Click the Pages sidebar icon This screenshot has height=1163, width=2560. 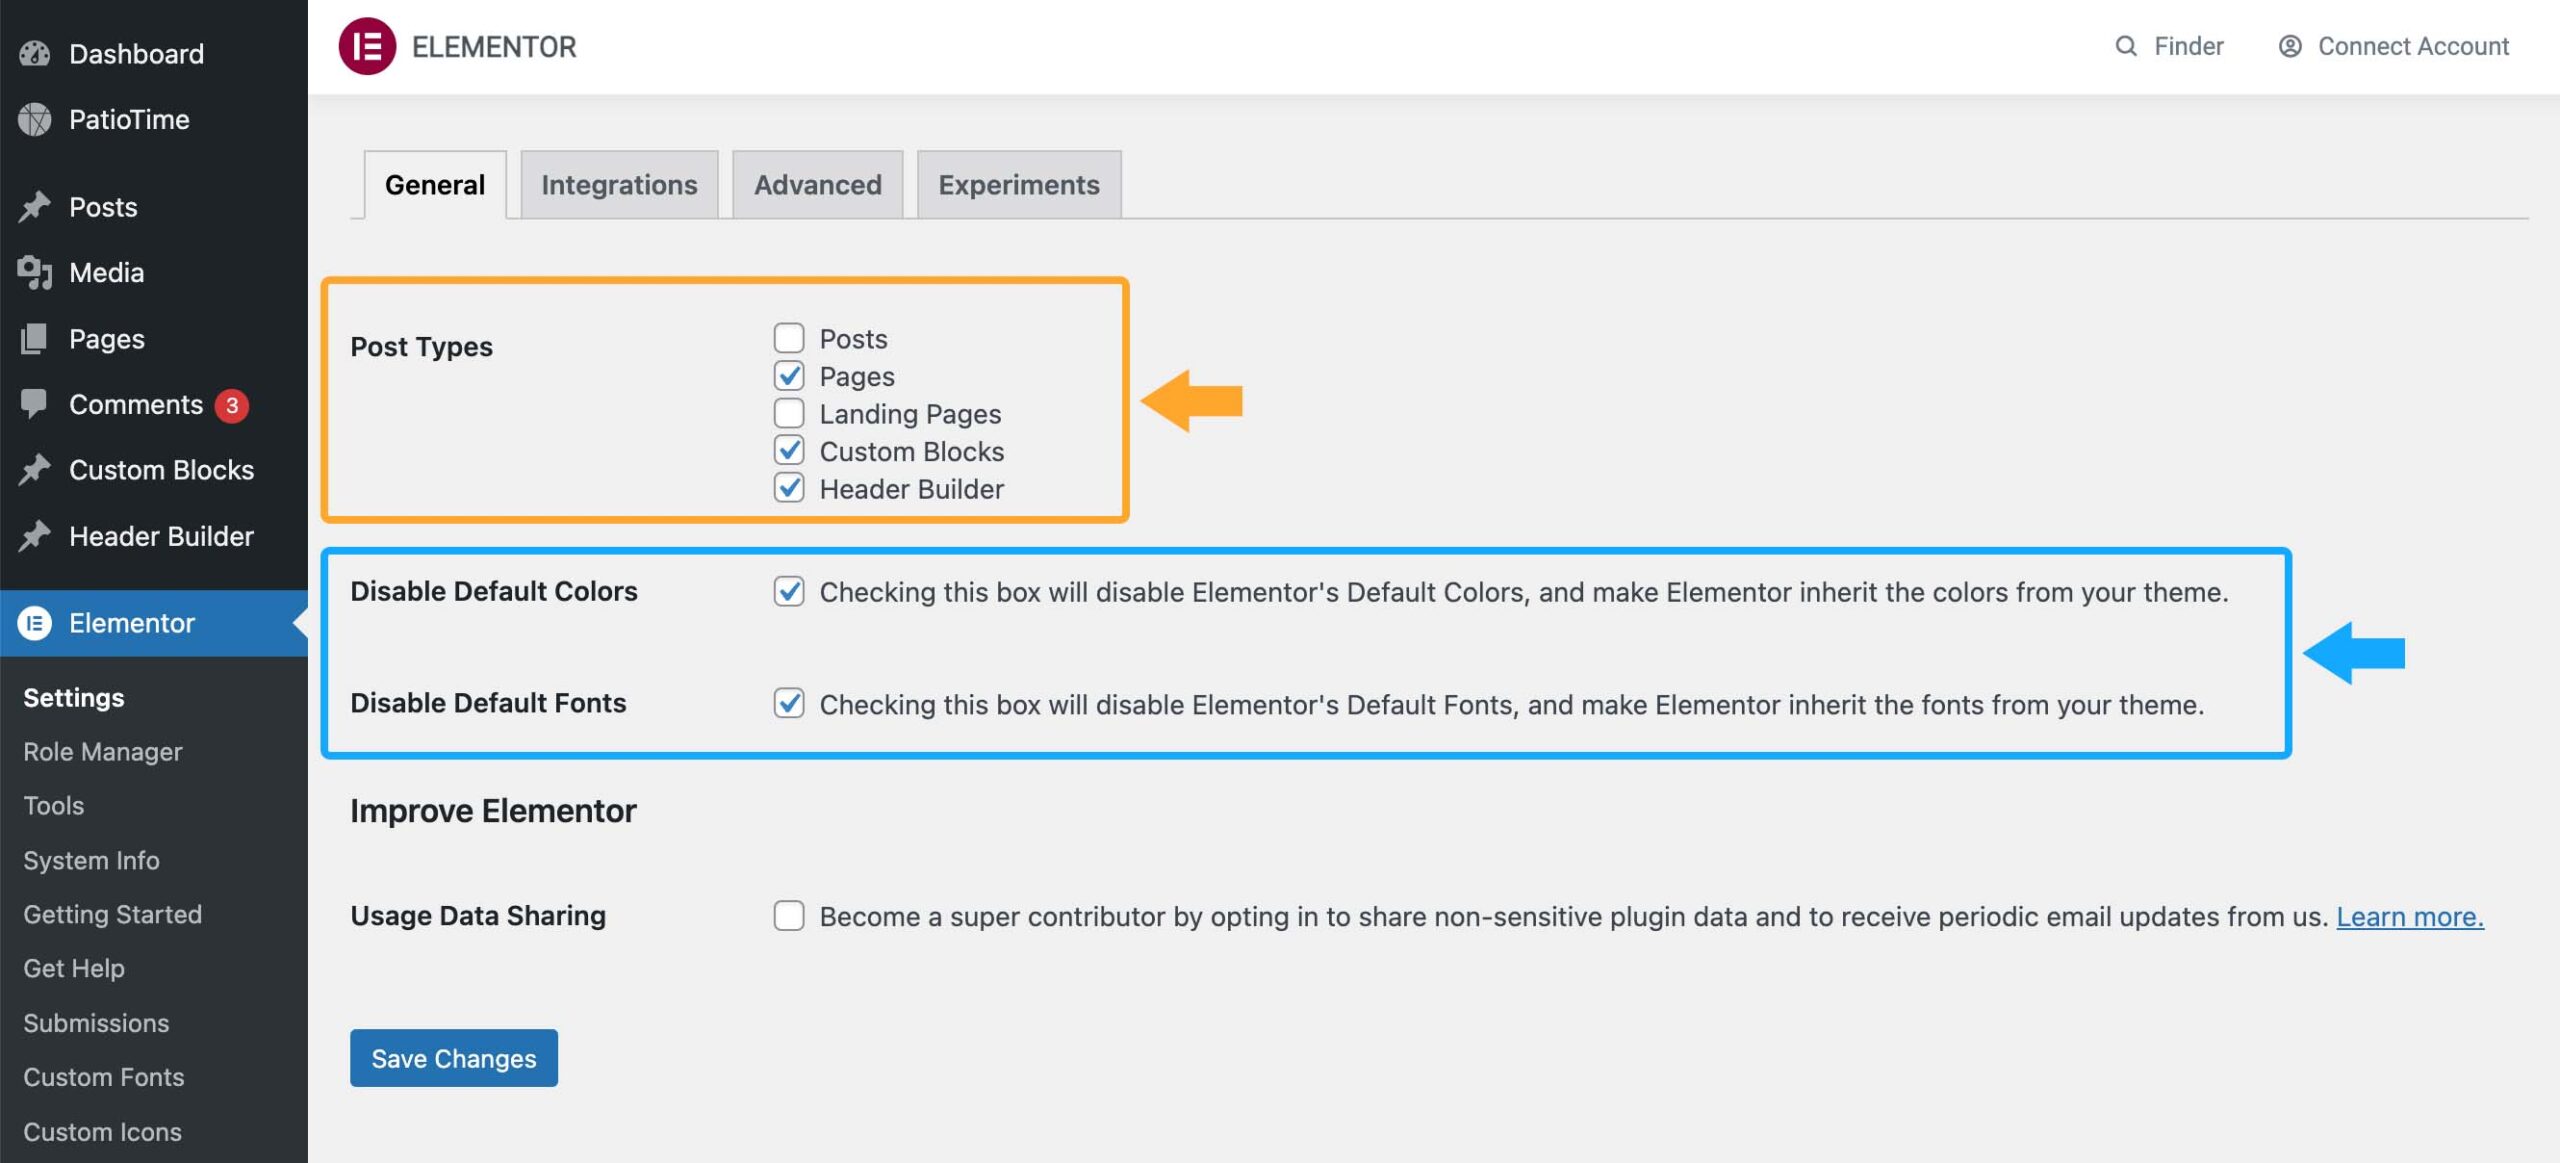click(33, 338)
